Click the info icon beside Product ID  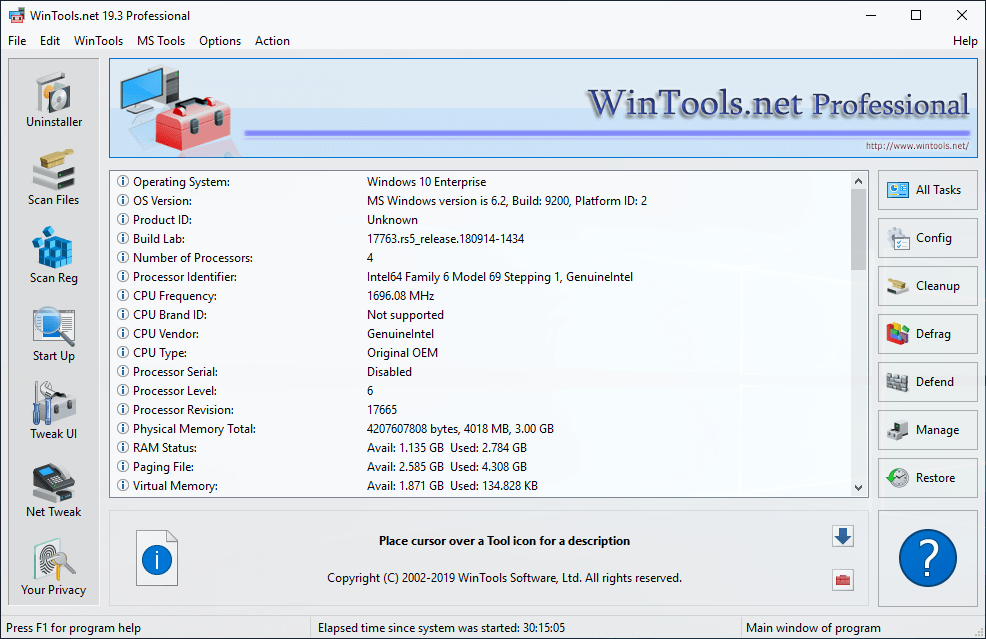123,219
